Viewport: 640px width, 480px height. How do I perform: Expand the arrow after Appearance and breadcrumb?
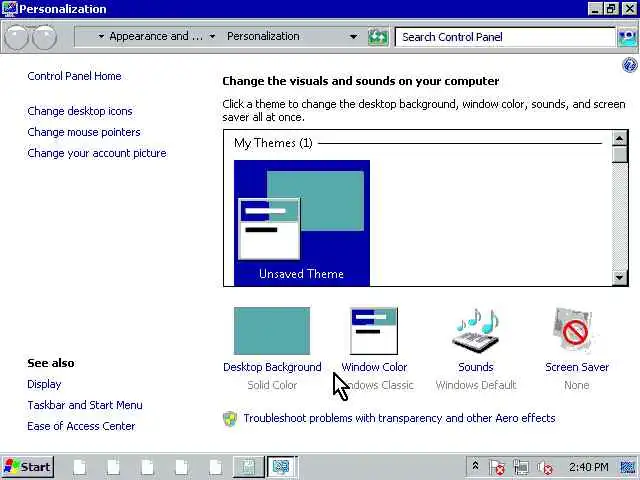point(212,37)
